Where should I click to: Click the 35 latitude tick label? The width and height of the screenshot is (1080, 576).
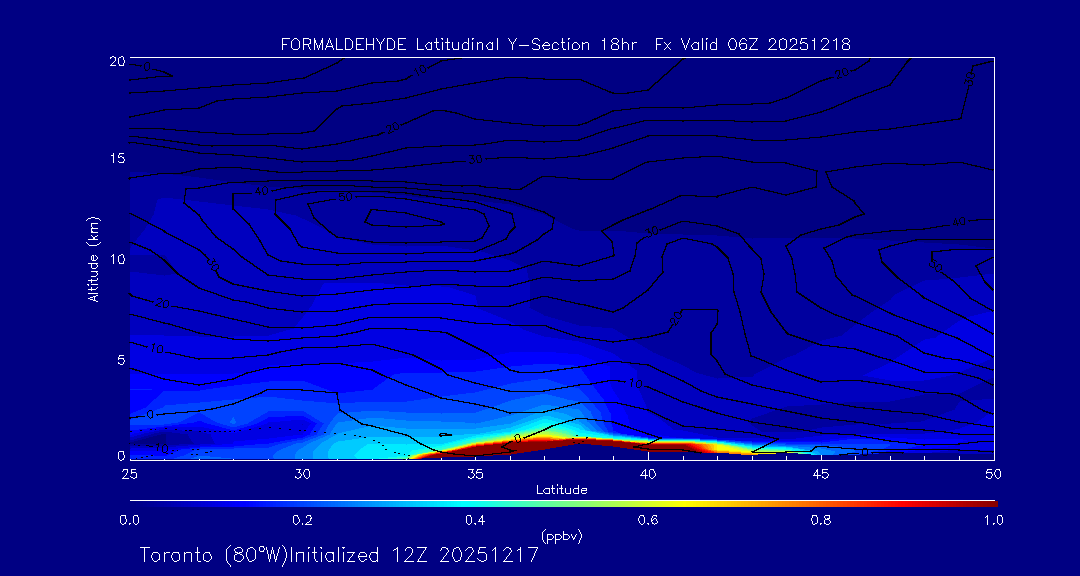click(475, 472)
